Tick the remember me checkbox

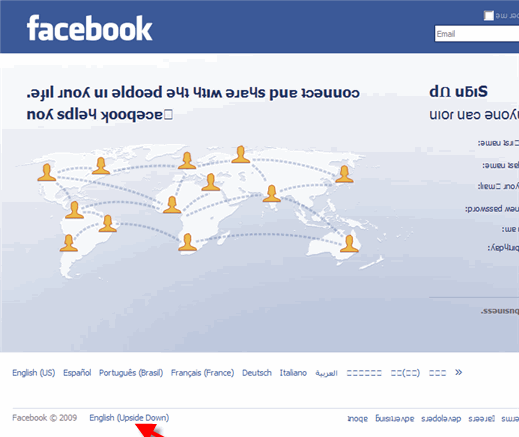(489, 15)
